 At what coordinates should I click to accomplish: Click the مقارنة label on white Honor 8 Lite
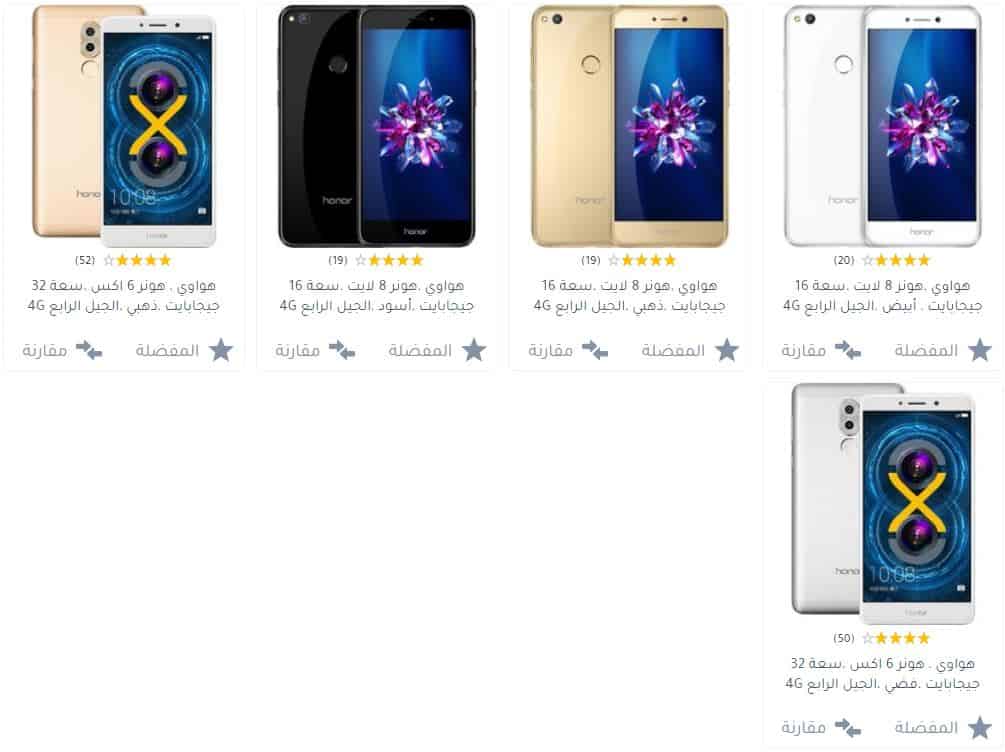click(803, 351)
